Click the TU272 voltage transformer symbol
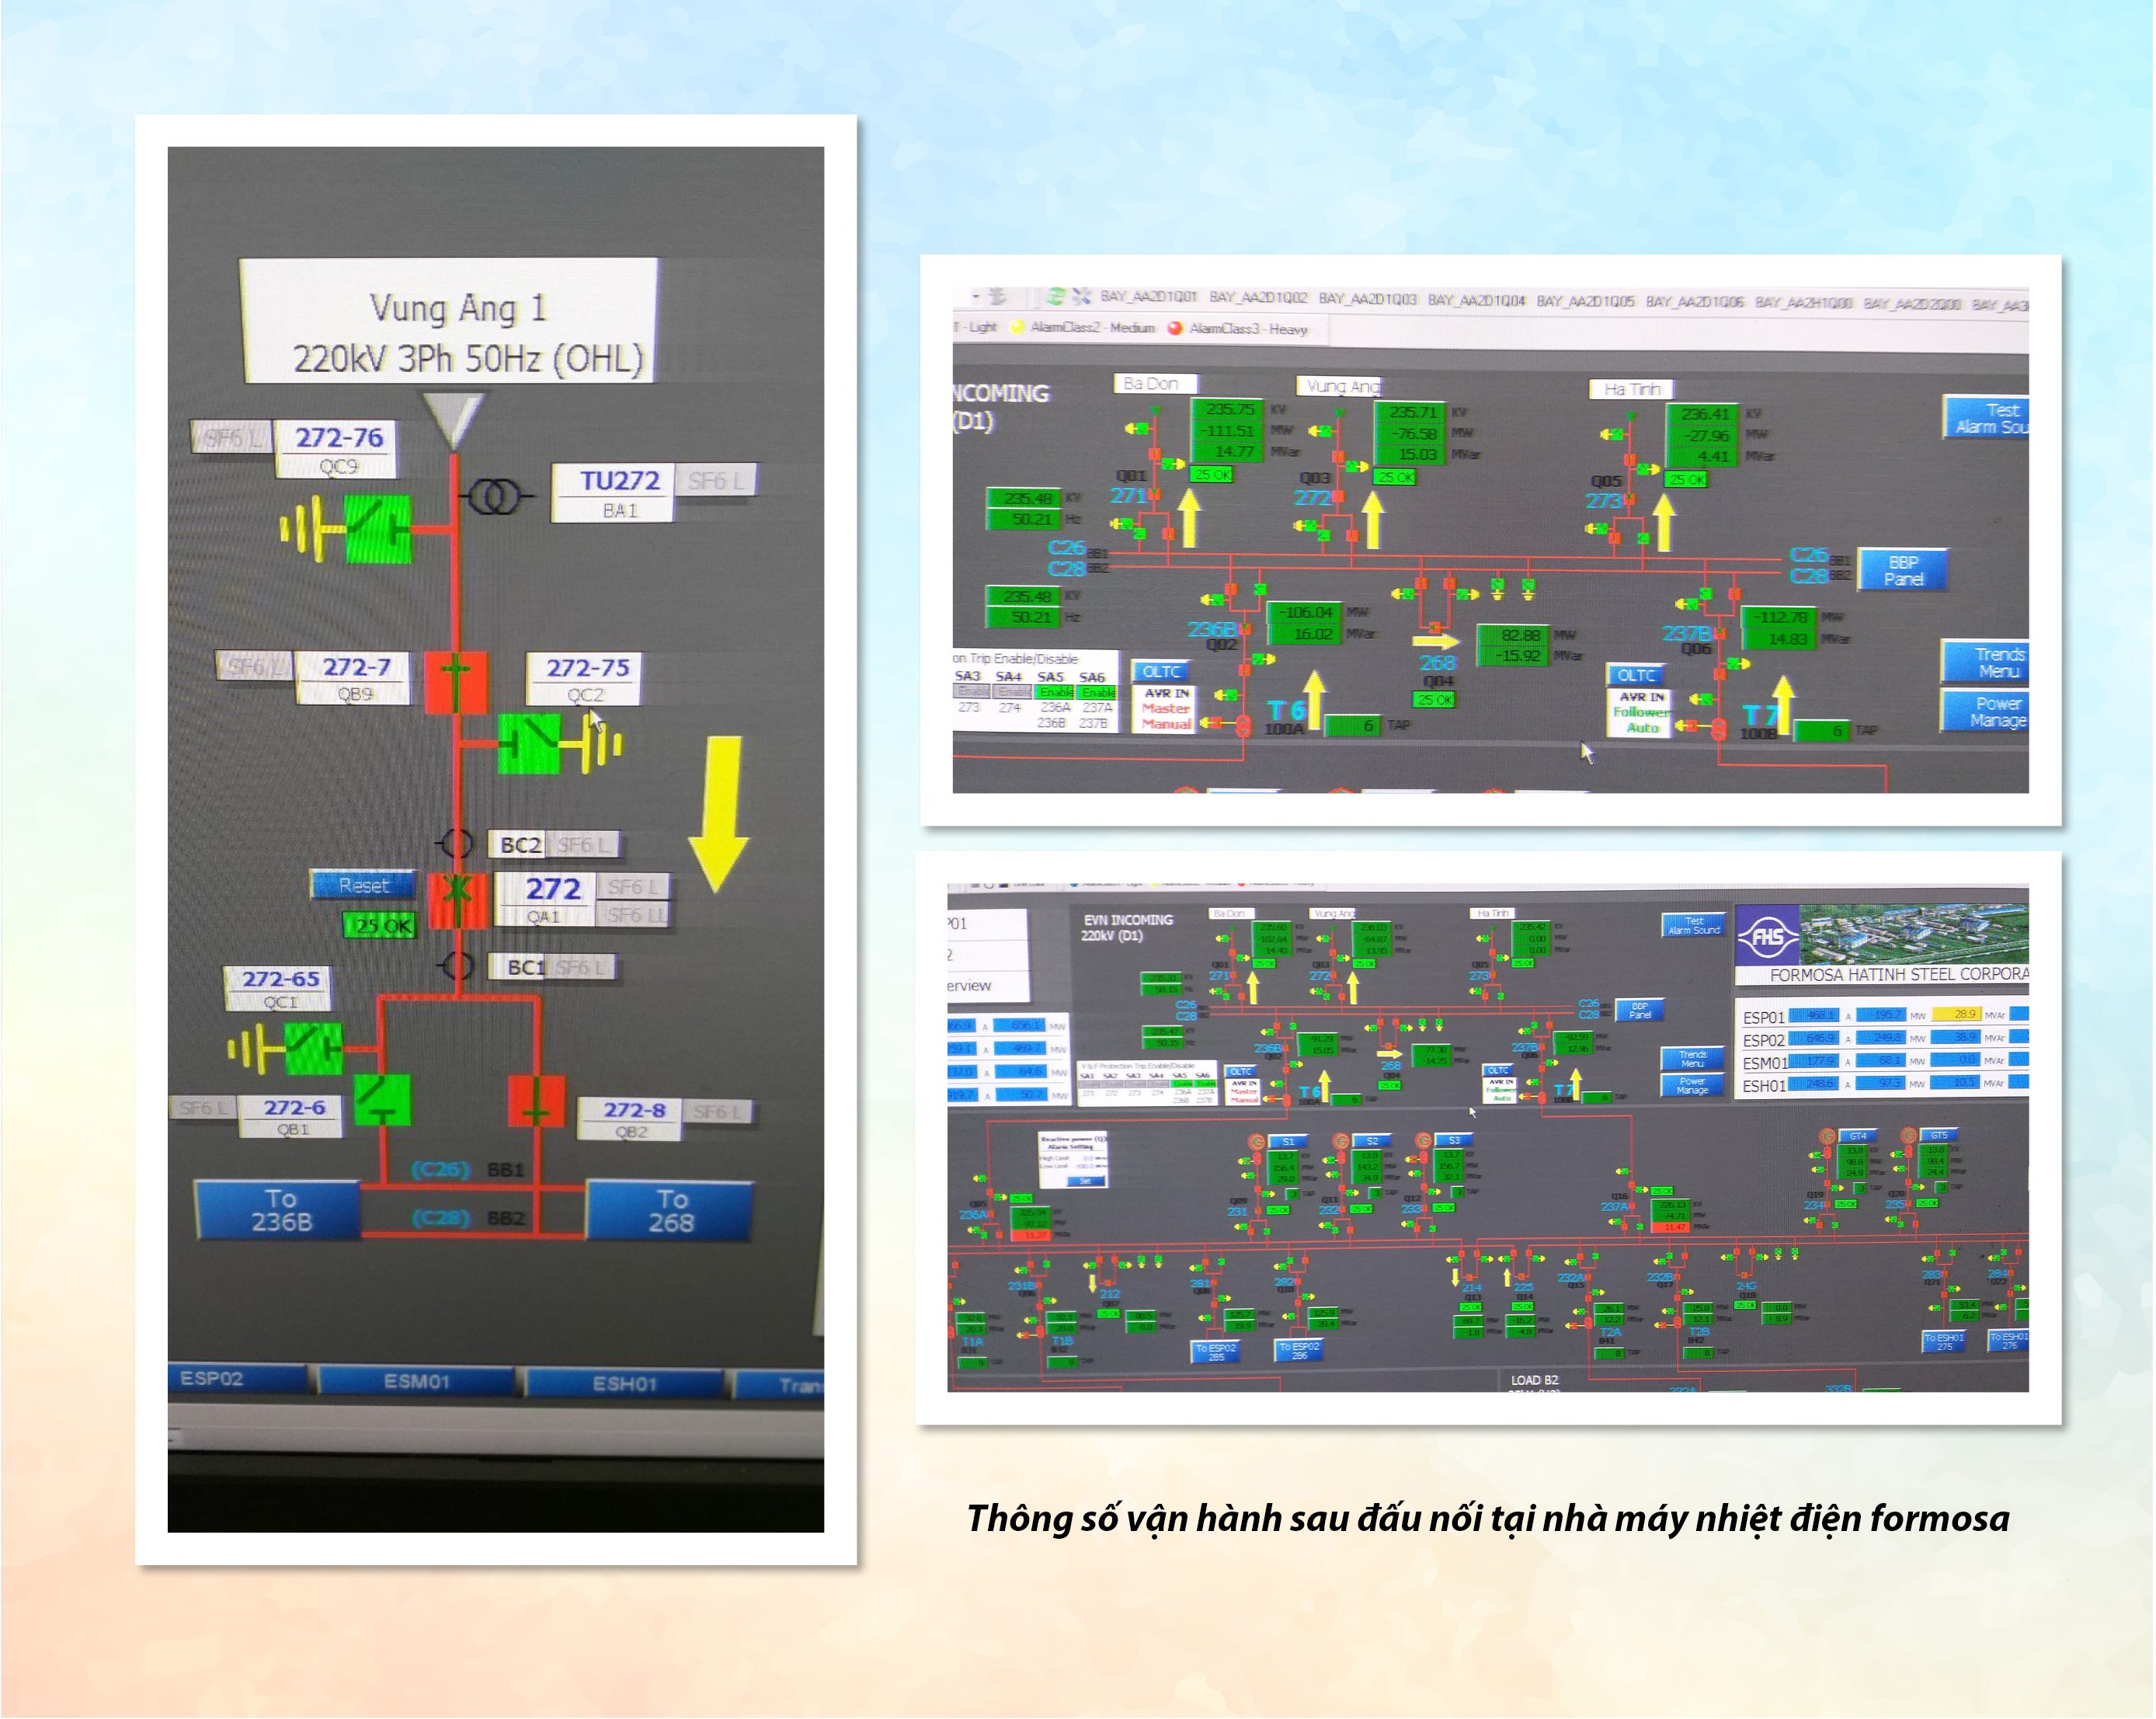2156x1719 pixels. point(495,496)
